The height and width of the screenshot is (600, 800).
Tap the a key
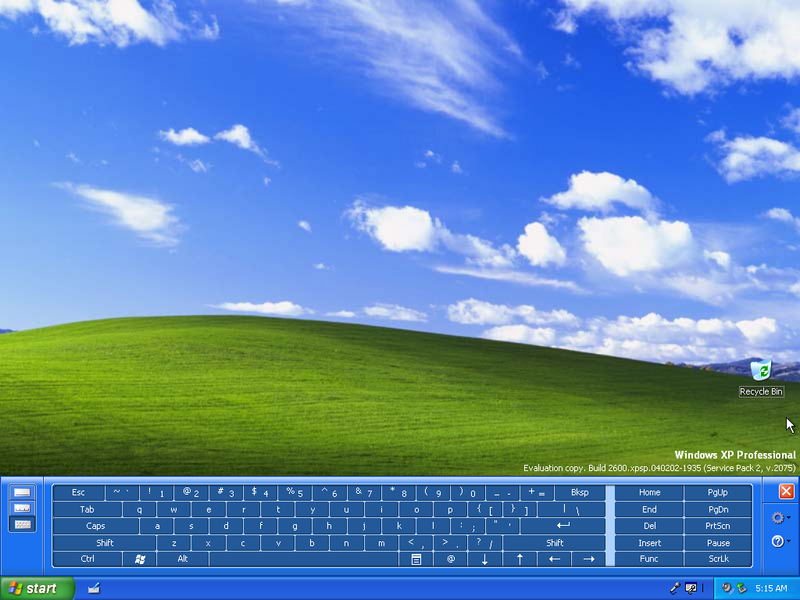pyautogui.click(x=157, y=526)
